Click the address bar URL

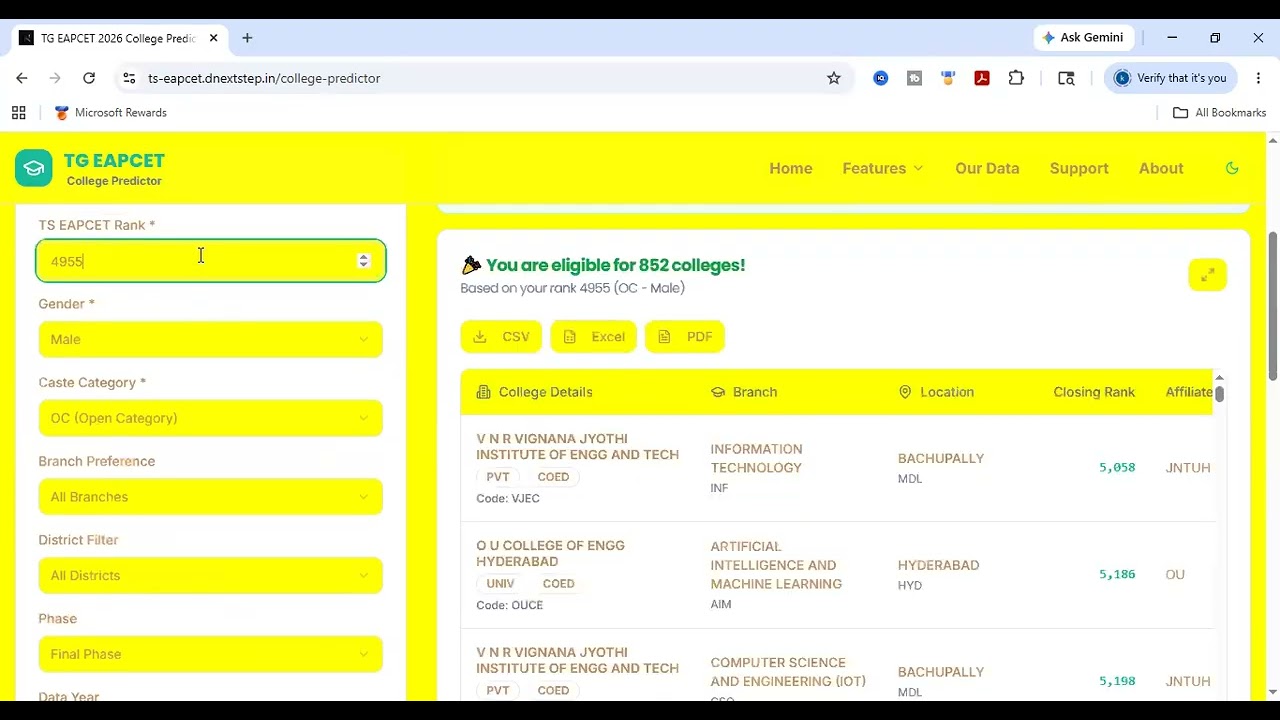click(264, 78)
